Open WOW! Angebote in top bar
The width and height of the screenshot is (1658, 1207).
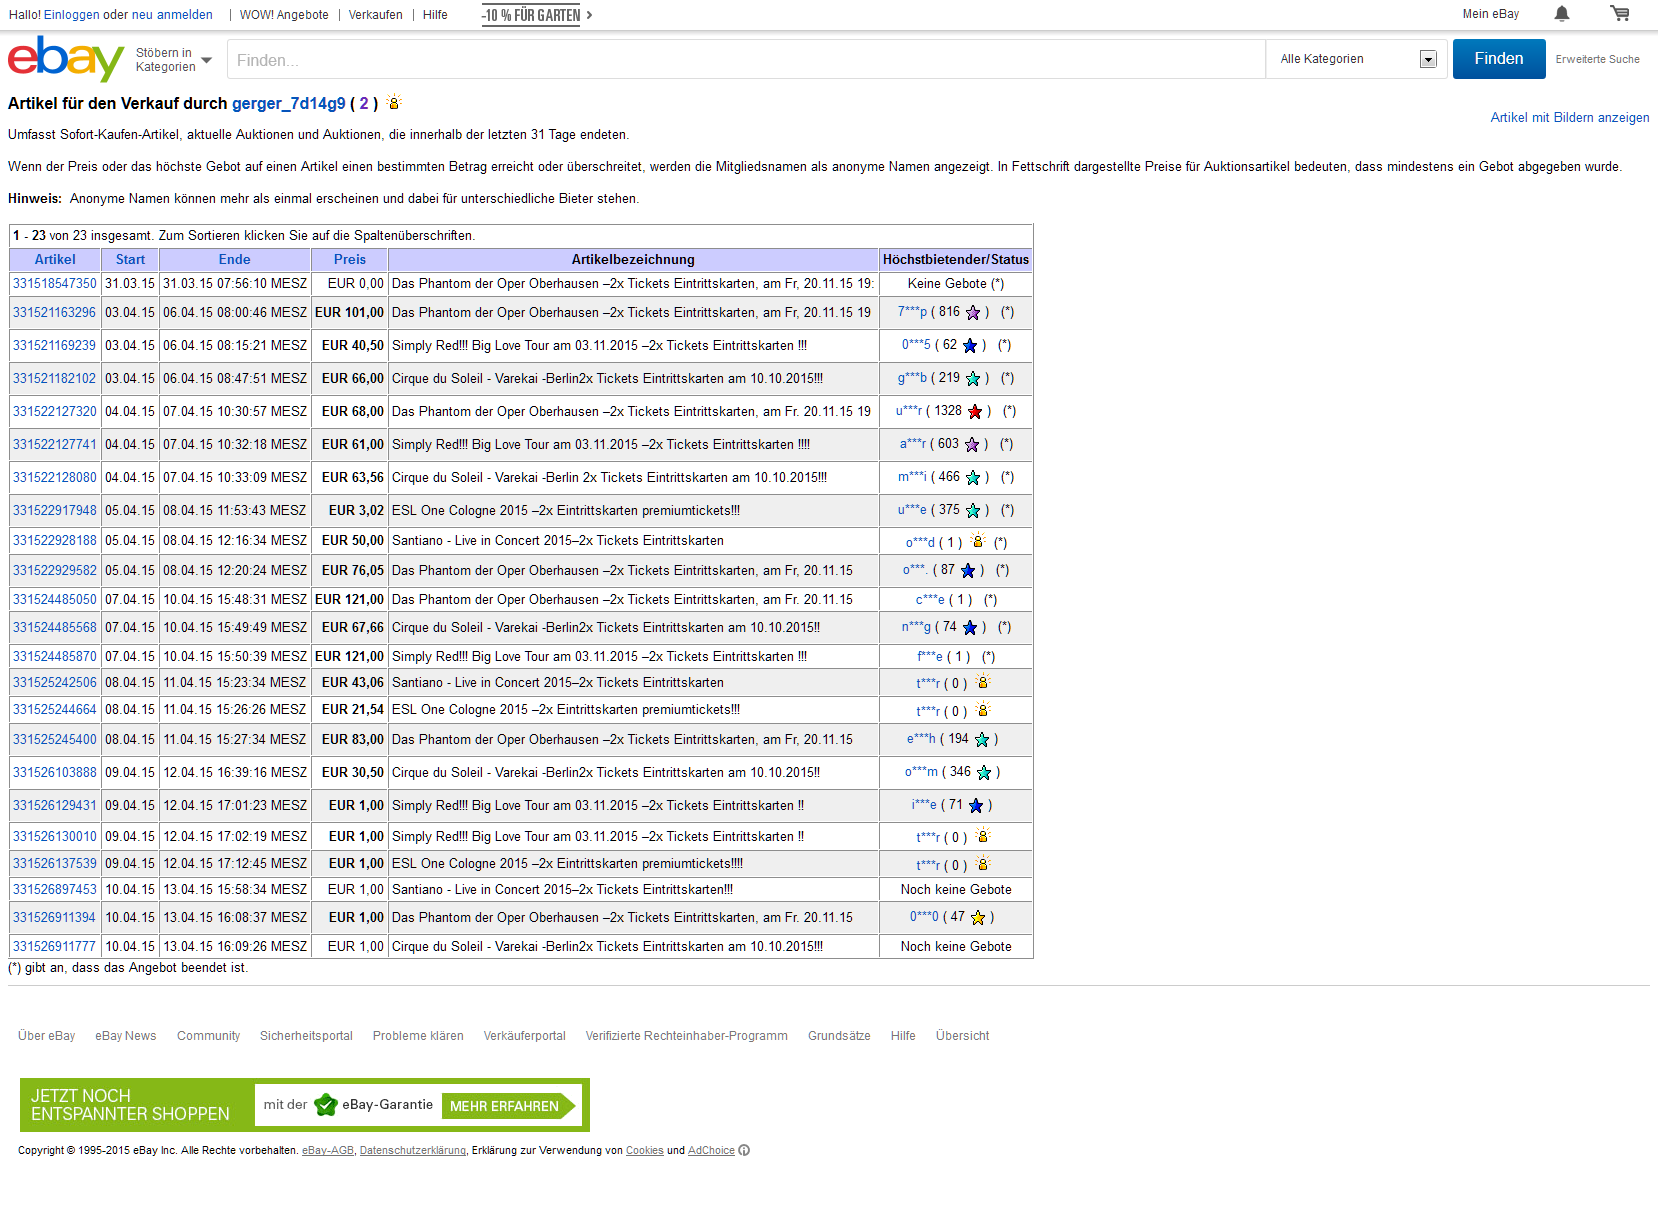click(284, 15)
